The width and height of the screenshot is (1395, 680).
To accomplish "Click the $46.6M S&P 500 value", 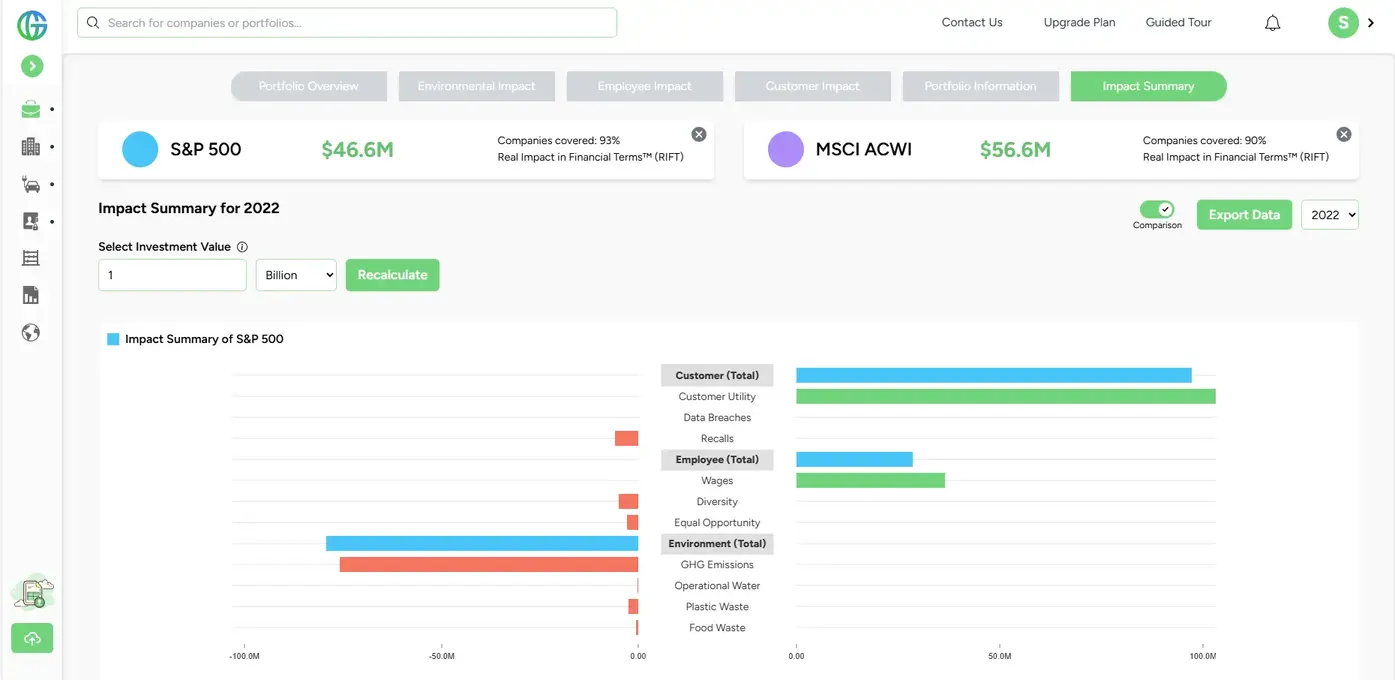I will point(357,150).
